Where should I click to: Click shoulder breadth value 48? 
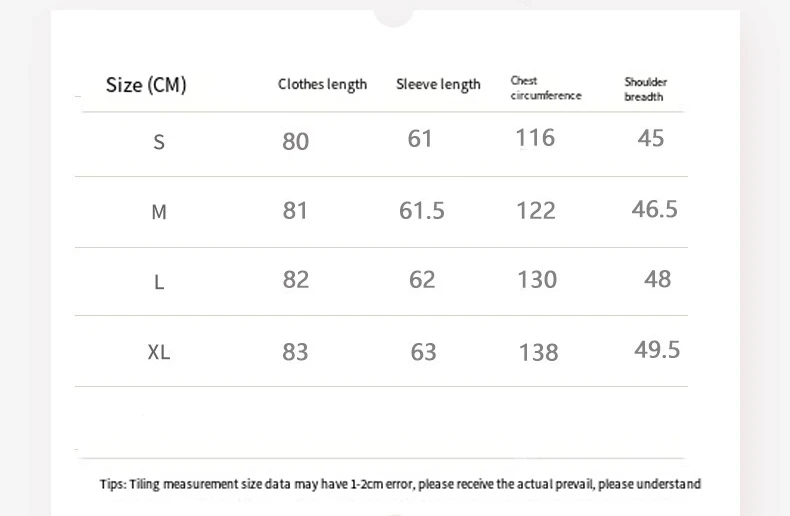657,278
